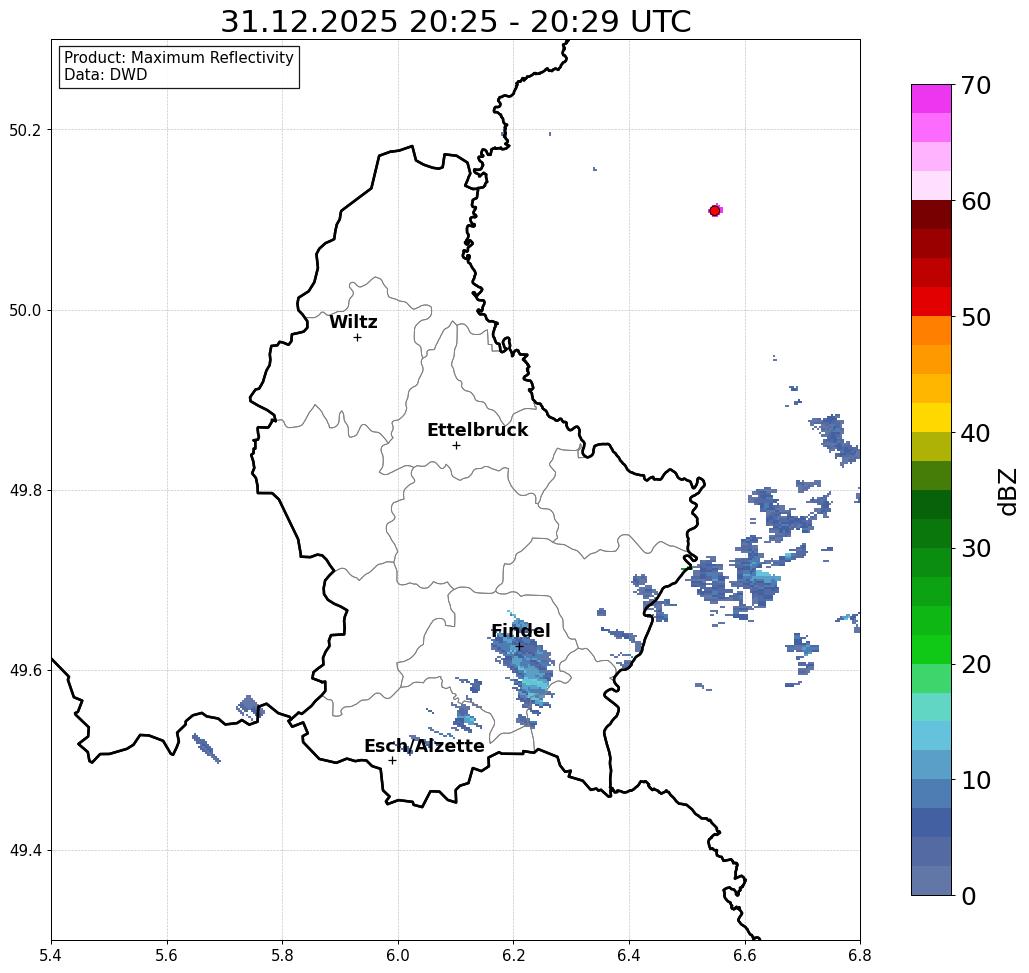The width and height of the screenshot is (1029, 973).
Task: Click the Wiltz city label
Action: coord(353,322)
